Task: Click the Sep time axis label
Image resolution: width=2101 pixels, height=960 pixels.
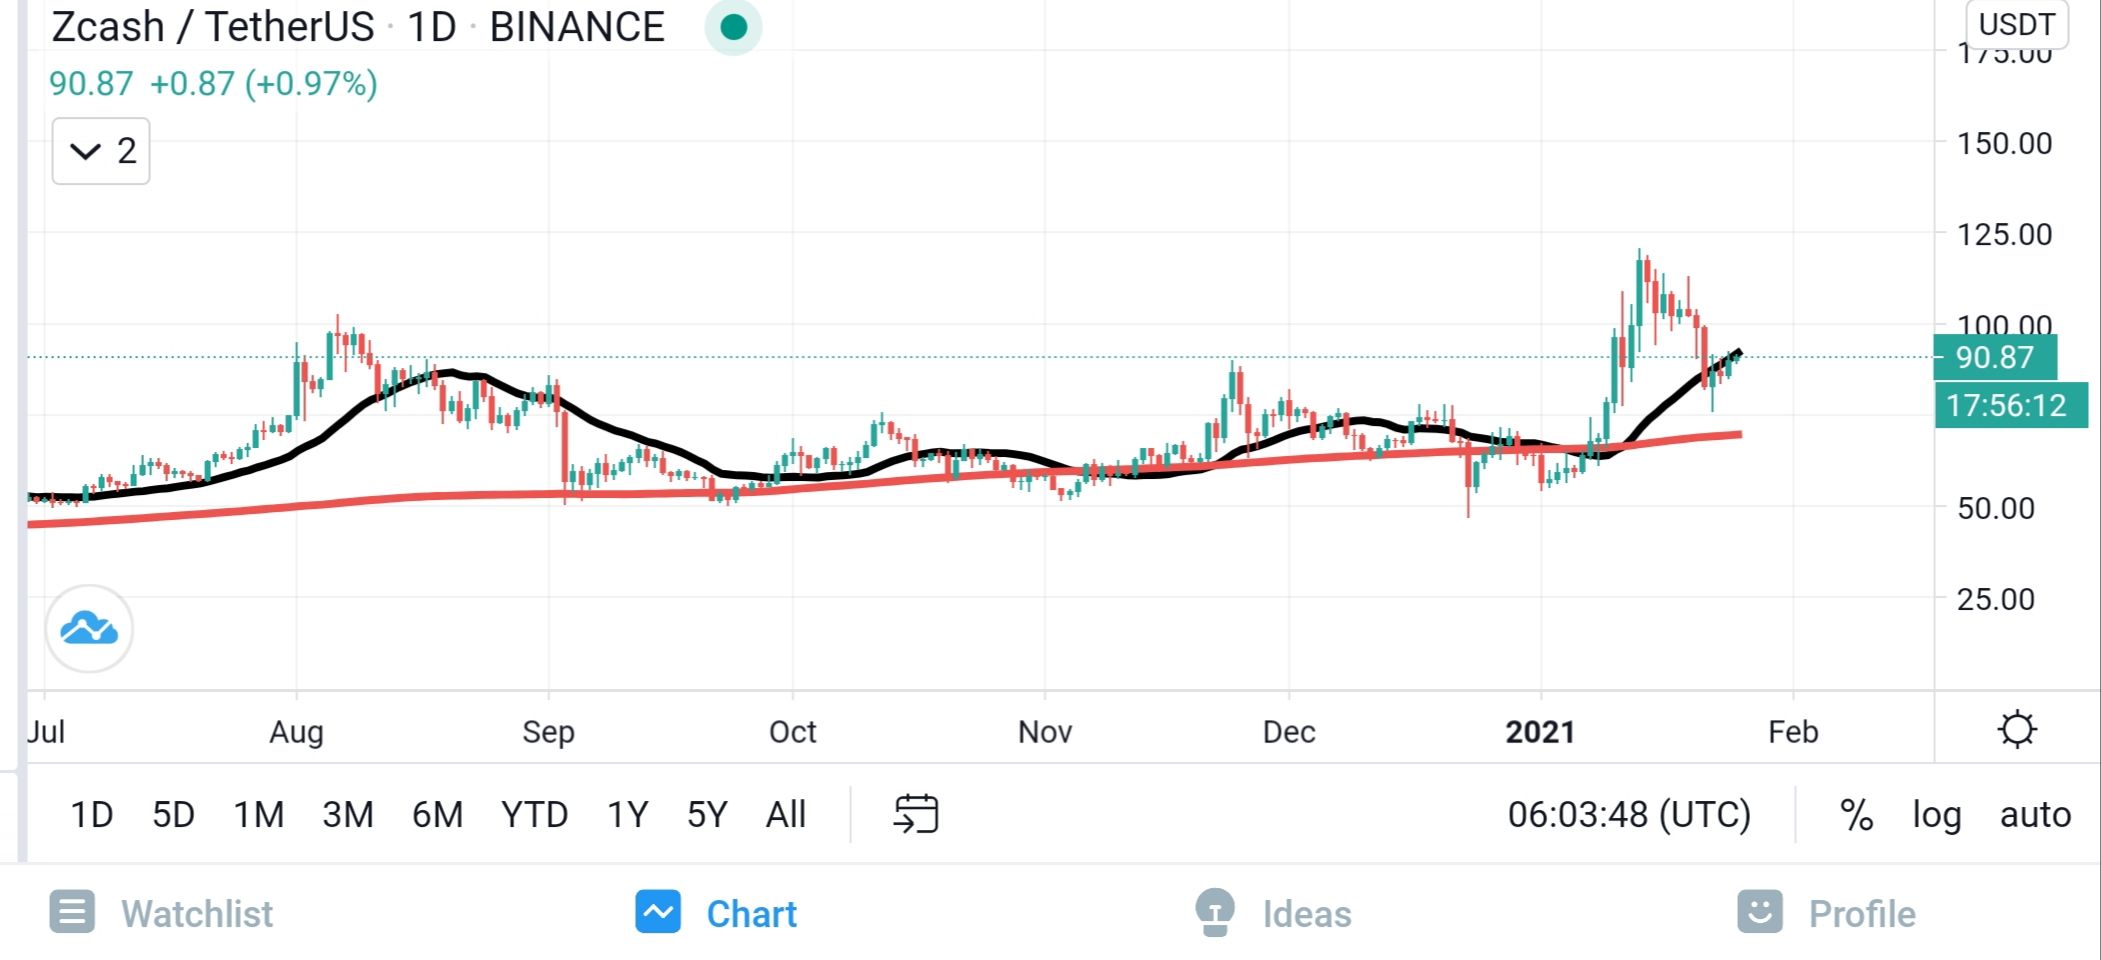Action: click(x=548, y=732)
